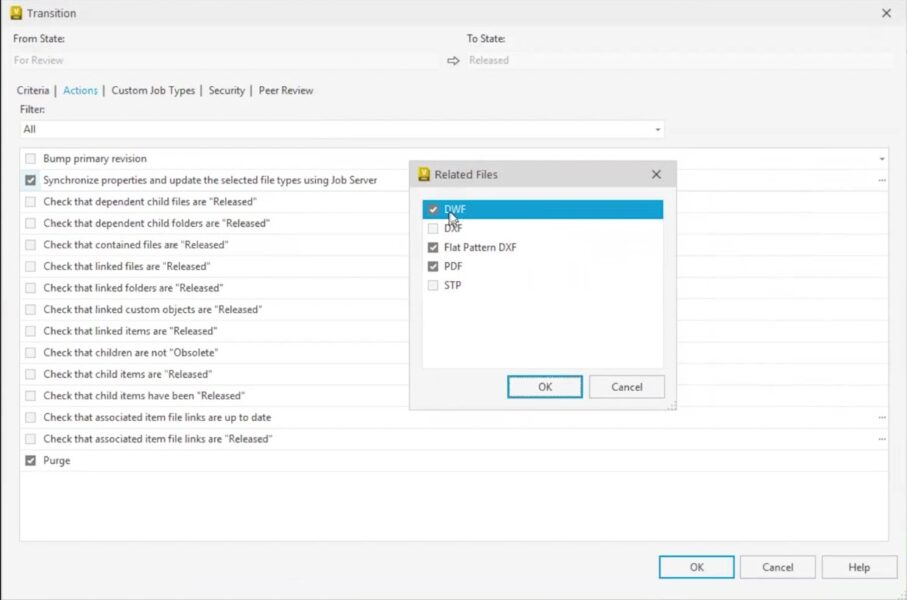Image resolution: width=907 pixels, height=600 pixels.
Task: Cancel the Related Files dialog
Action: [626, 386]
